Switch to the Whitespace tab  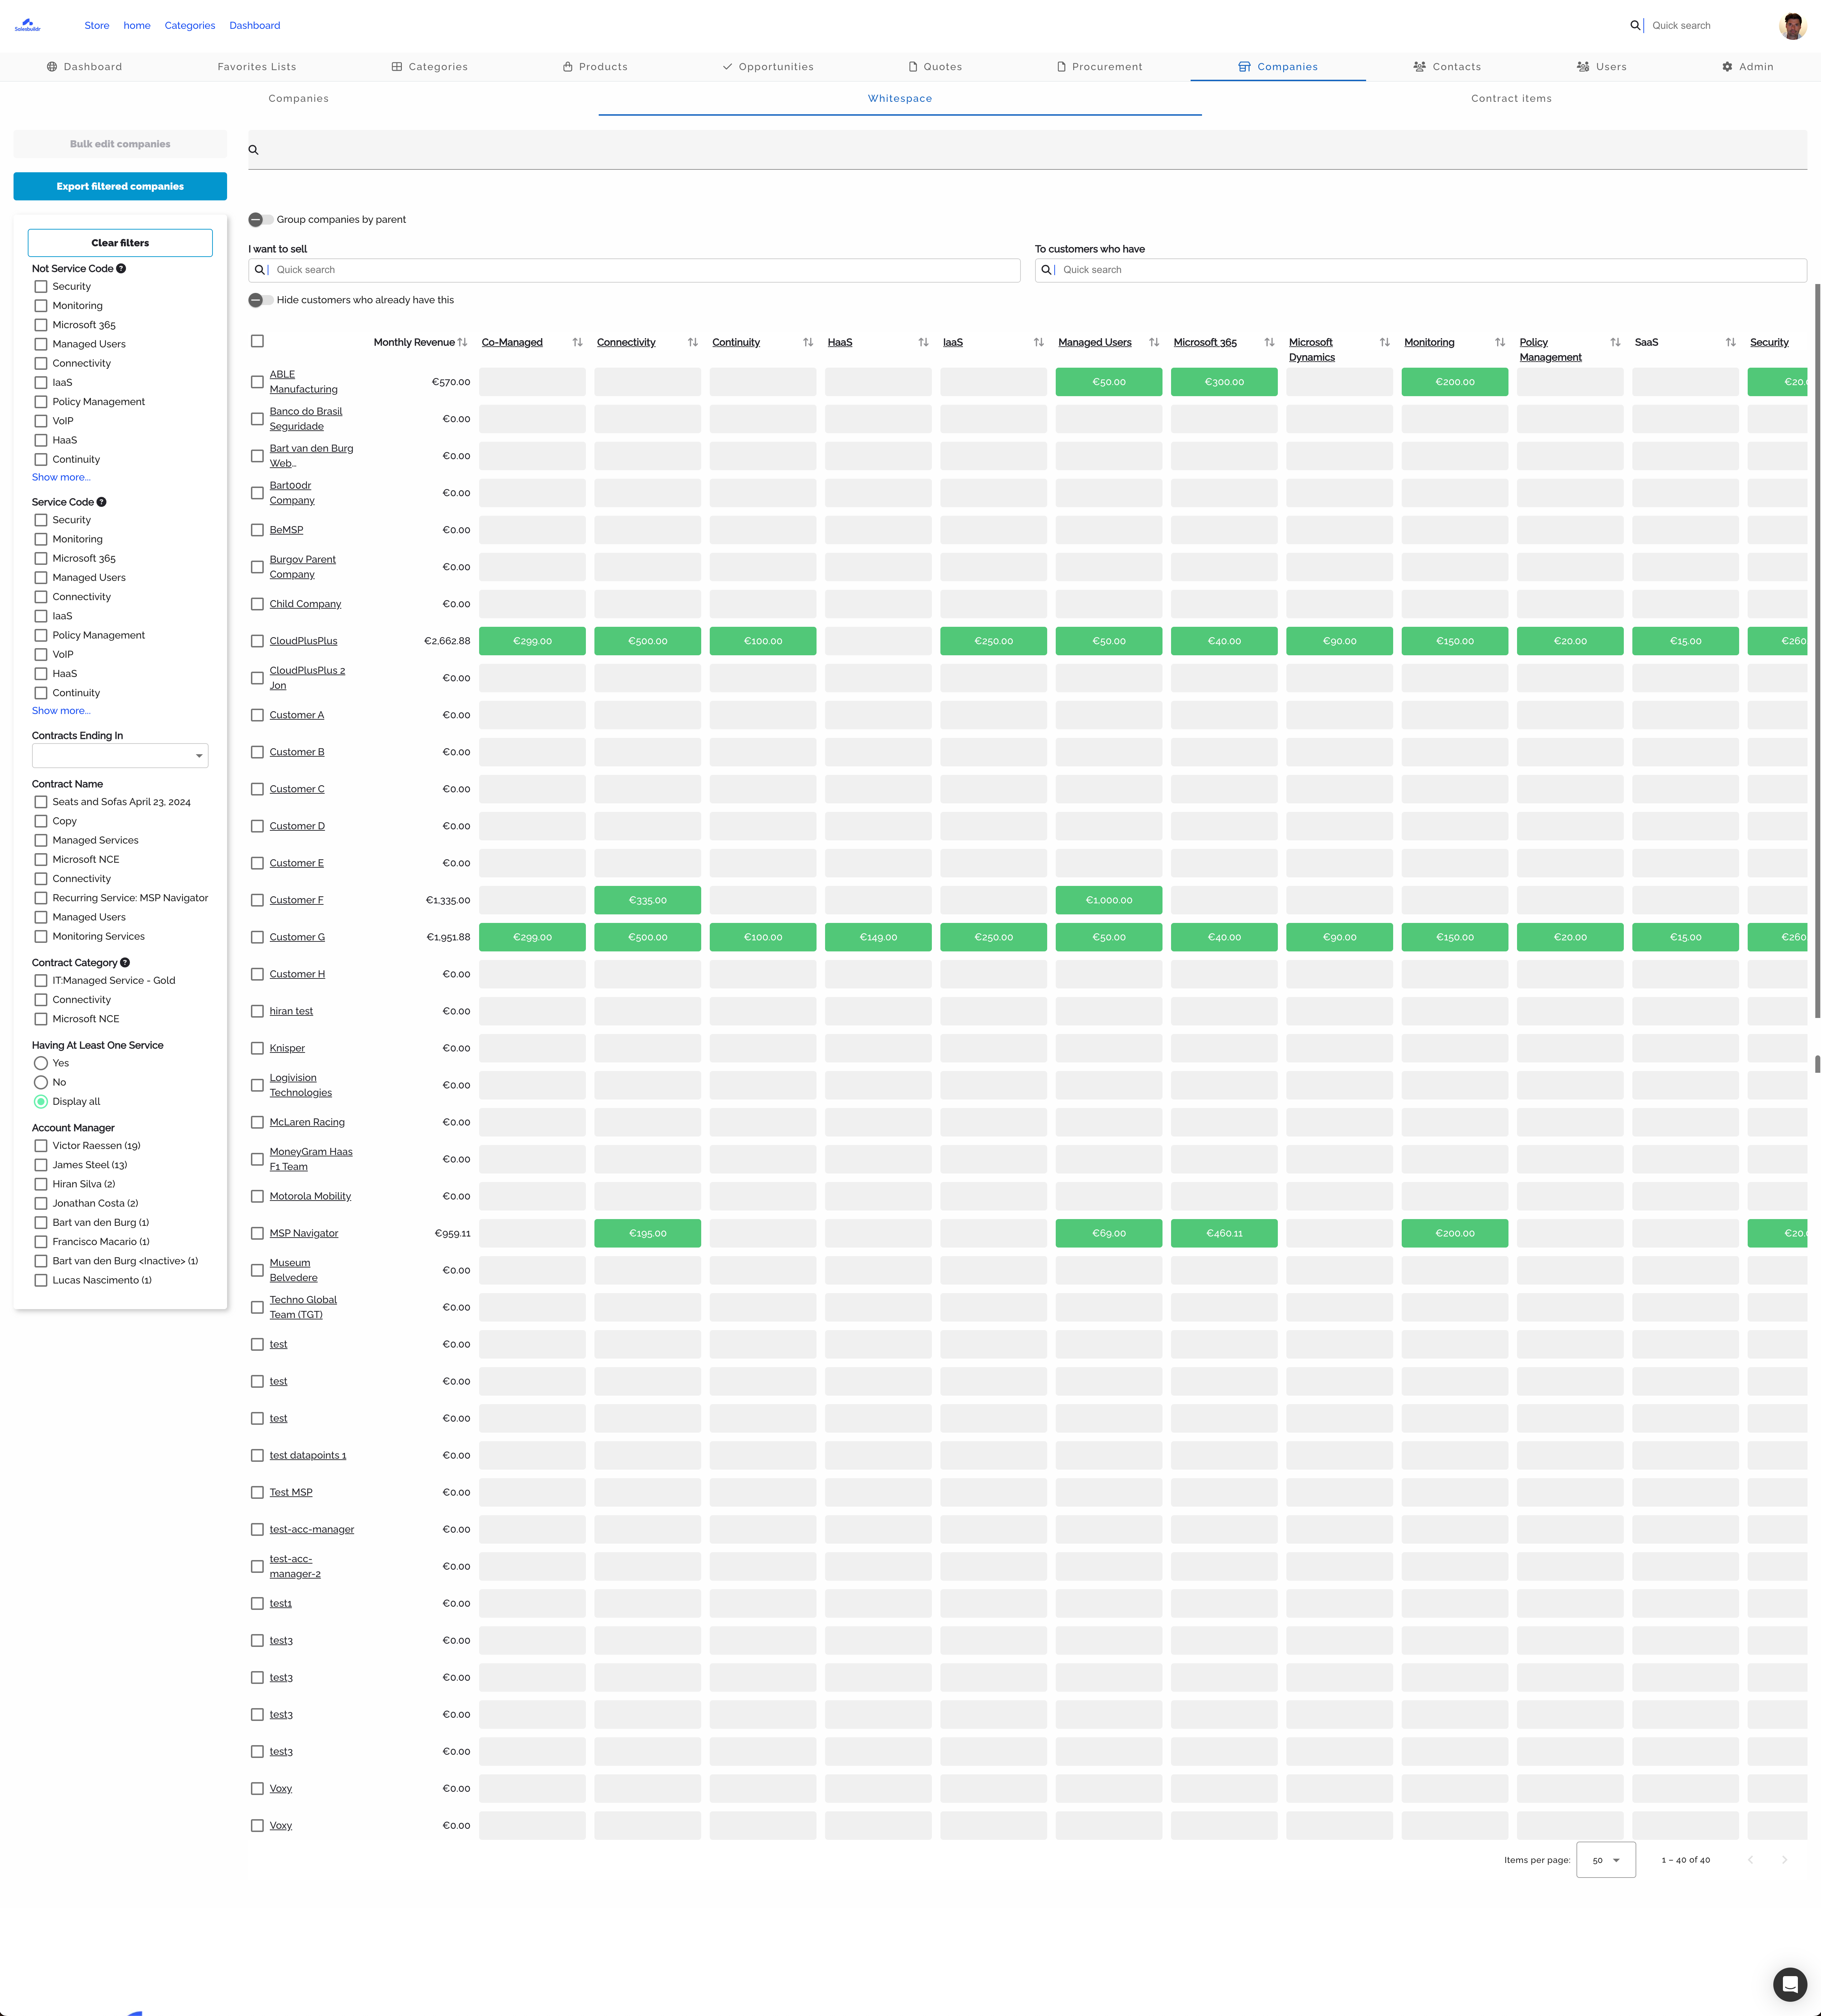click(900, 99)
